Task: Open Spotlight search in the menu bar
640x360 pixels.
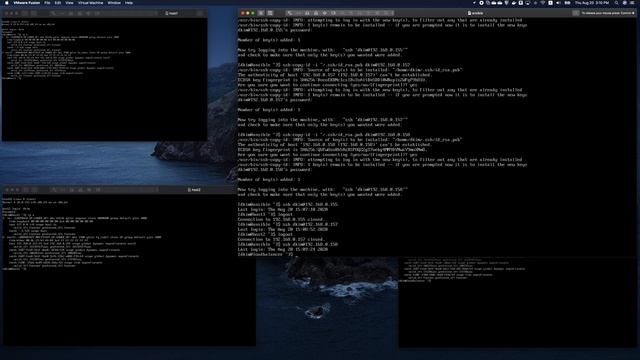Action: click(x=616, y=3)
